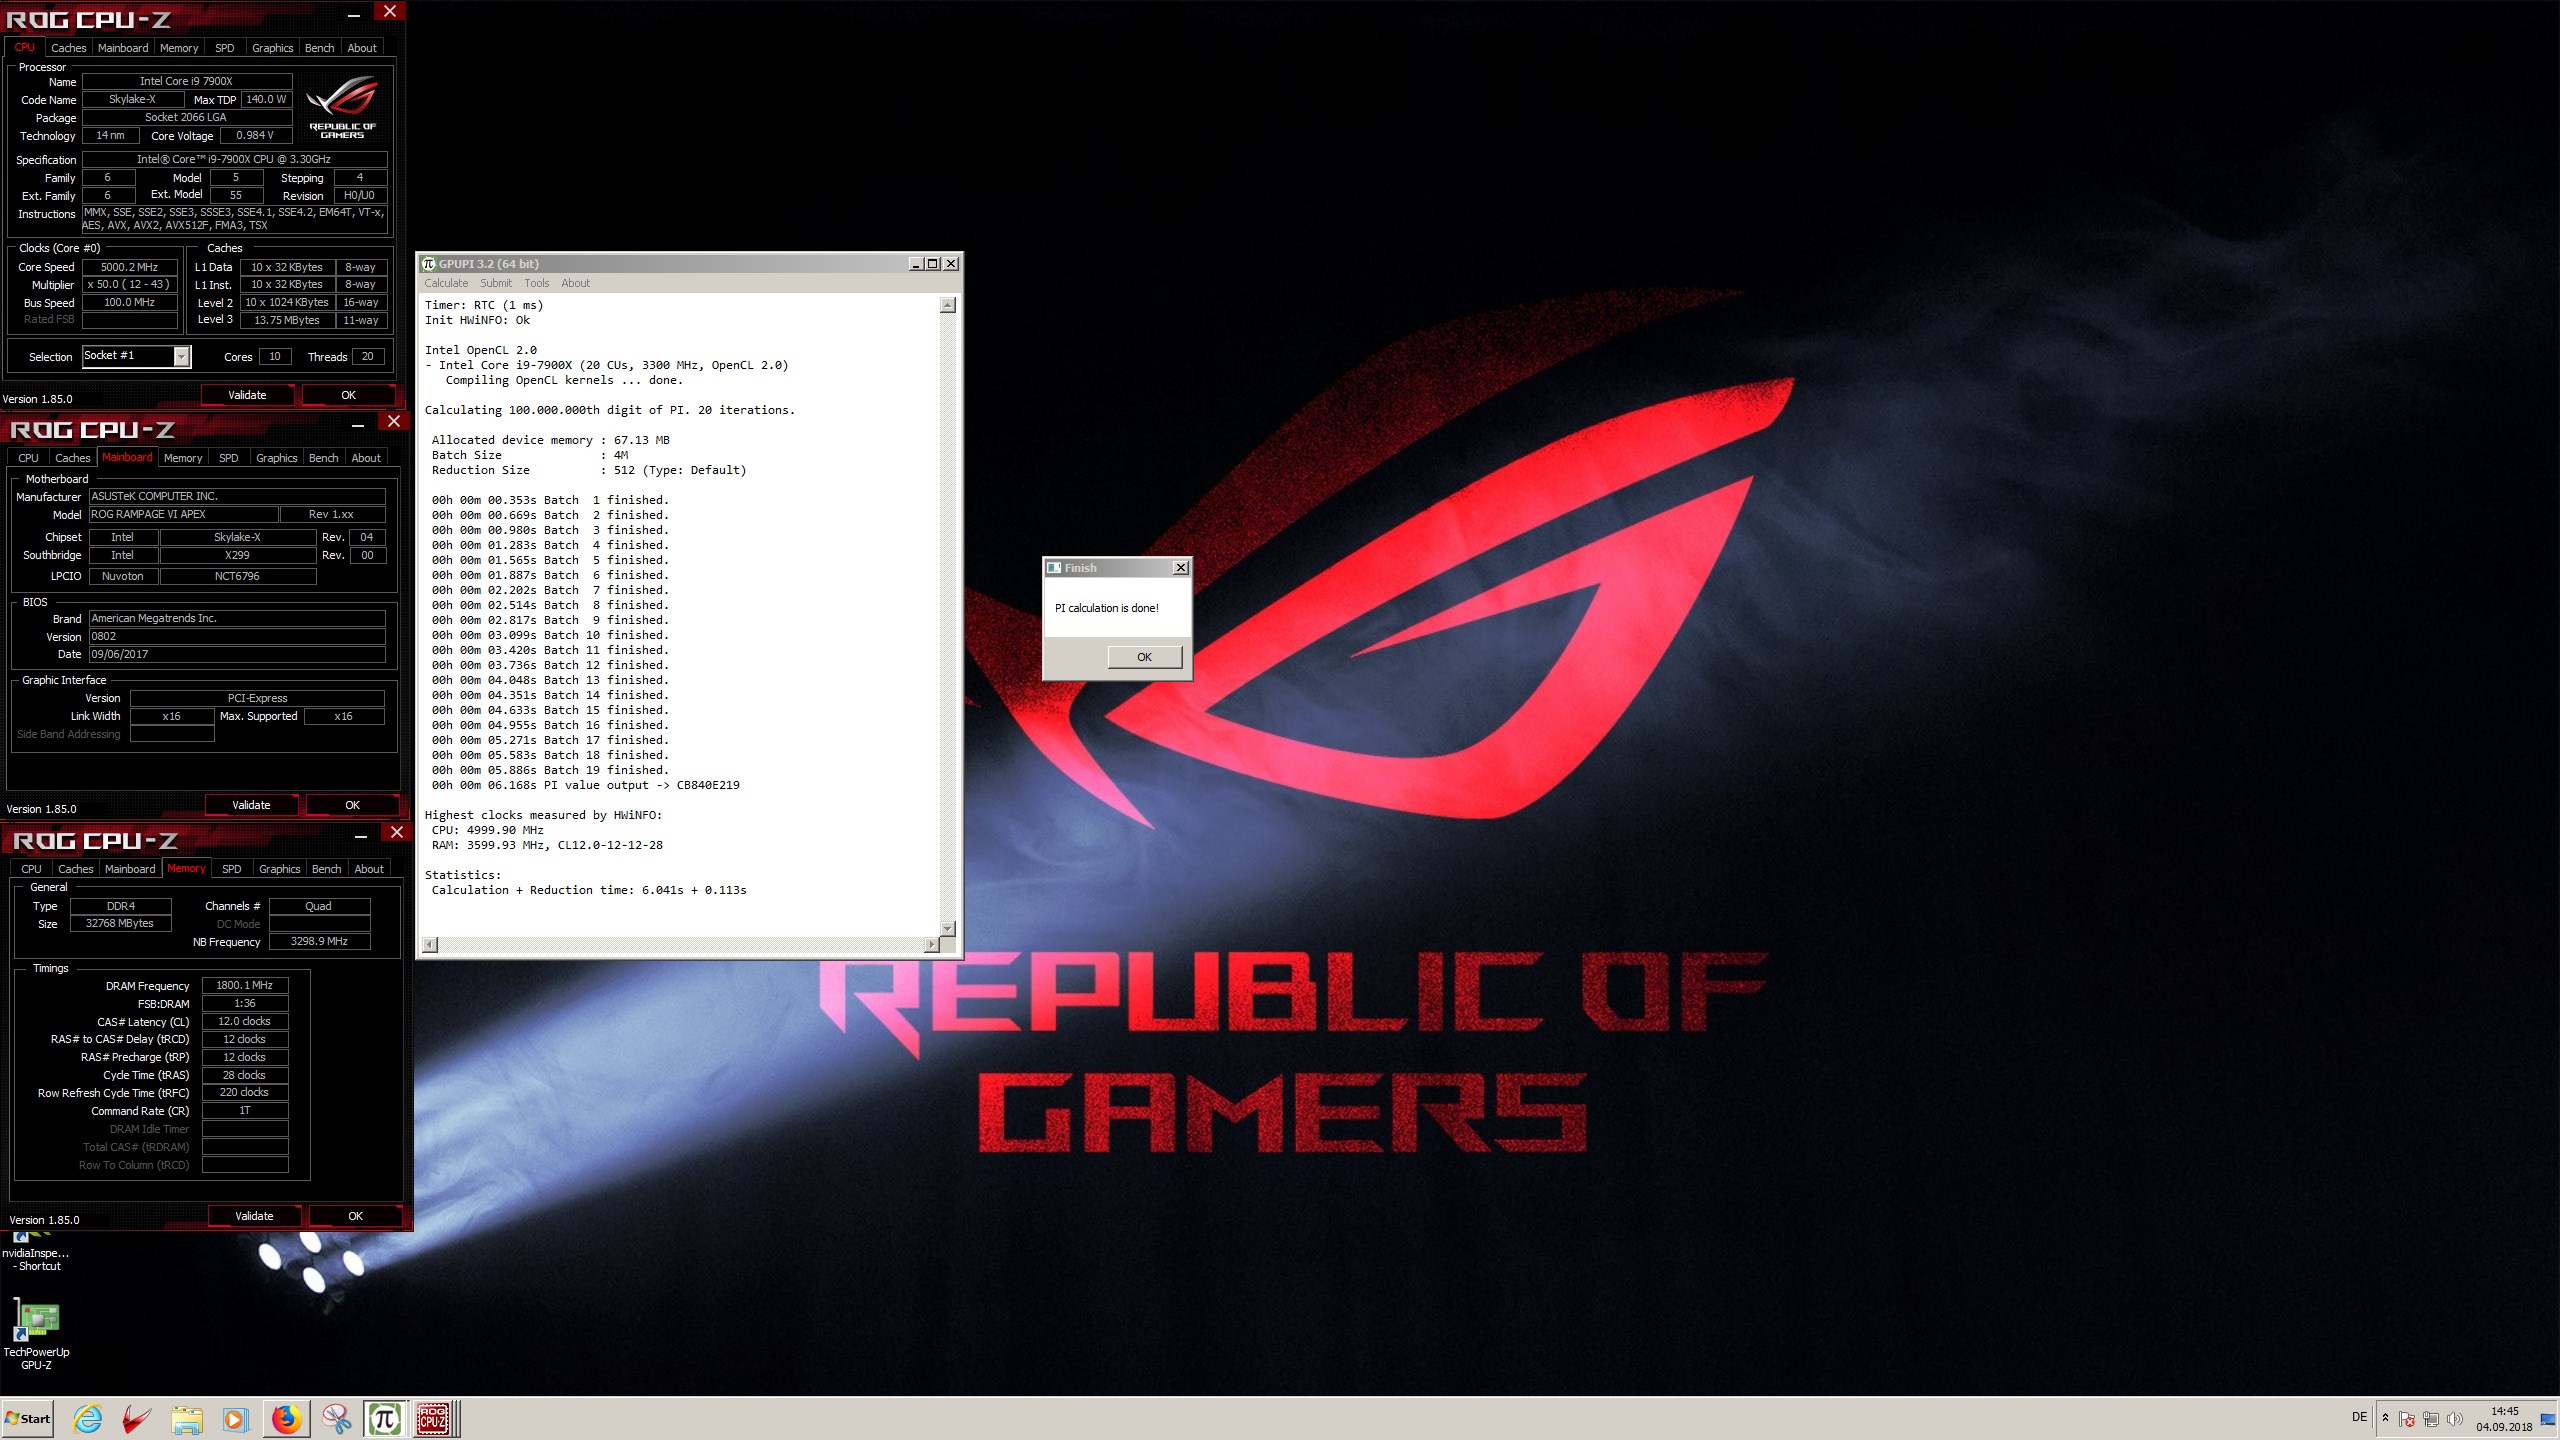Click OK in the top CPU-Z window
Screen dimensions: 2560x1440
click(348, 395)
